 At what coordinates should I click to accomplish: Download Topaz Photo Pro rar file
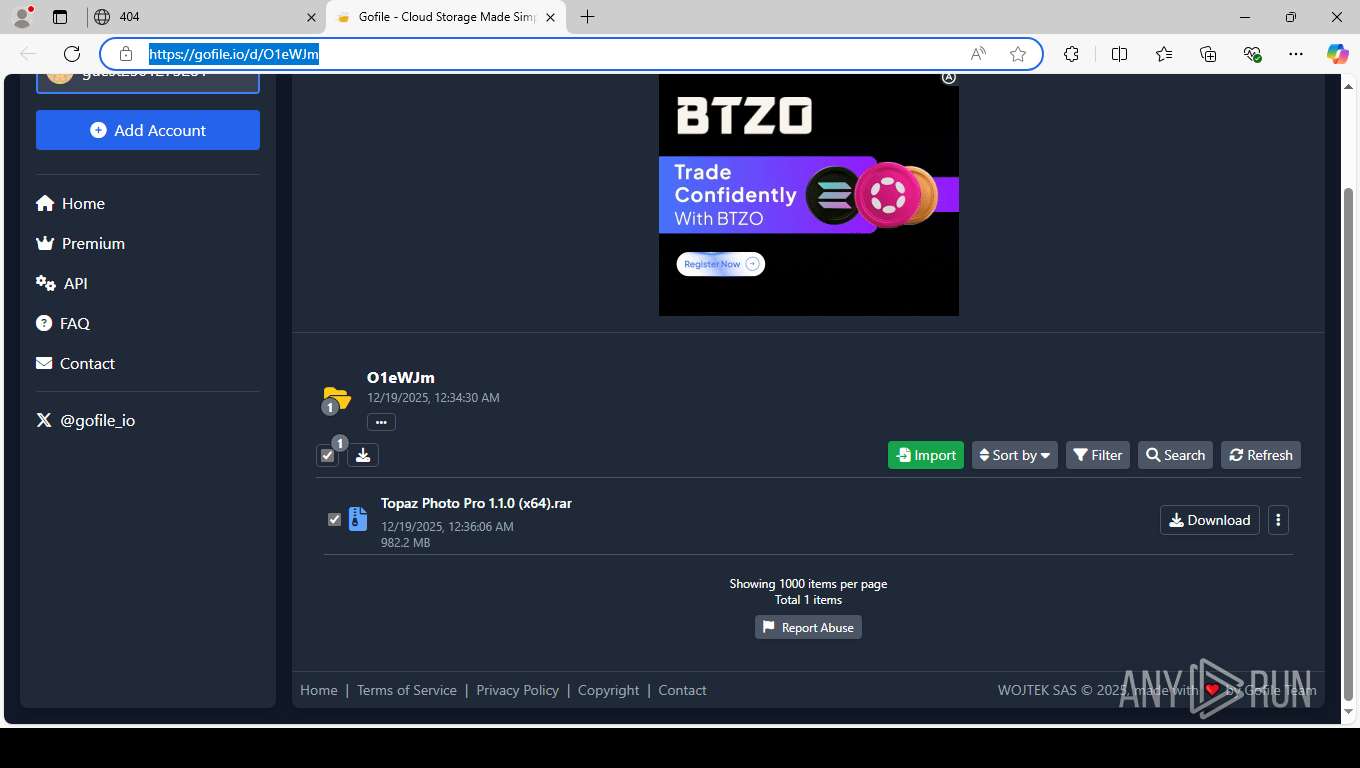(1210, 520)
